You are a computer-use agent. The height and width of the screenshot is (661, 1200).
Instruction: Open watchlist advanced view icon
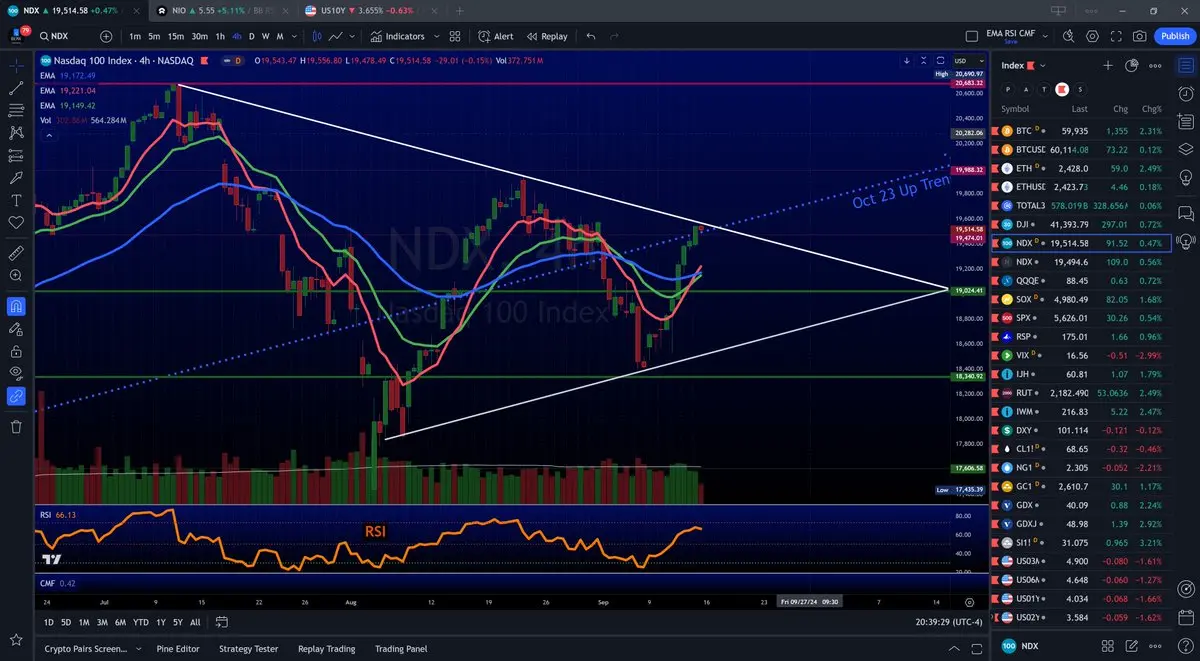coord(1131,65)
